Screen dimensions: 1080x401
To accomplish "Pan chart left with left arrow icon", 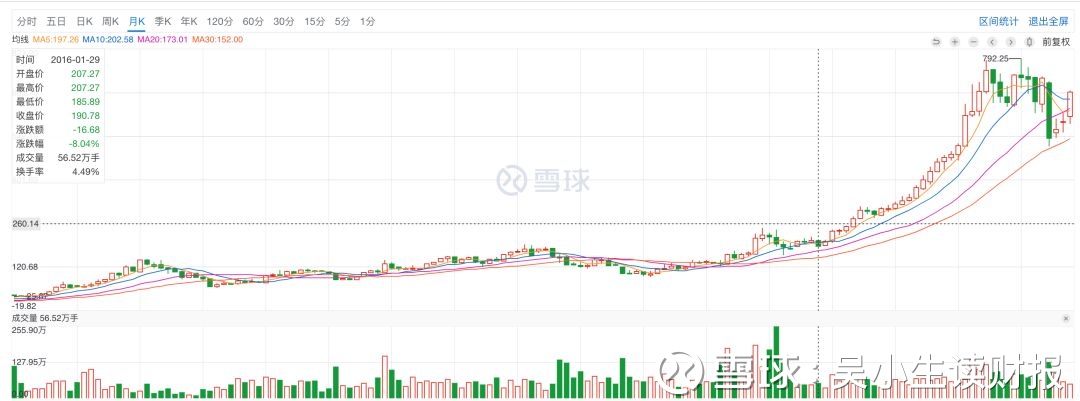I will 991,42.
